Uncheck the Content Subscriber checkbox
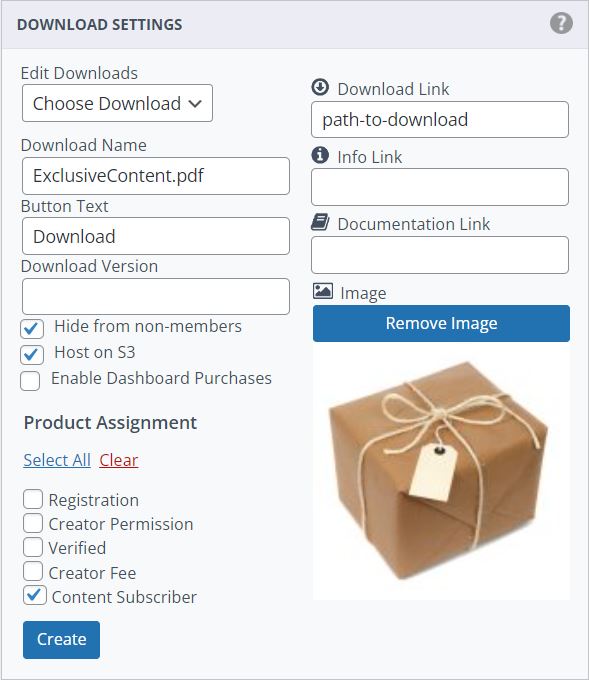This screenshot has width=589, height=680. tap(35, 595)
